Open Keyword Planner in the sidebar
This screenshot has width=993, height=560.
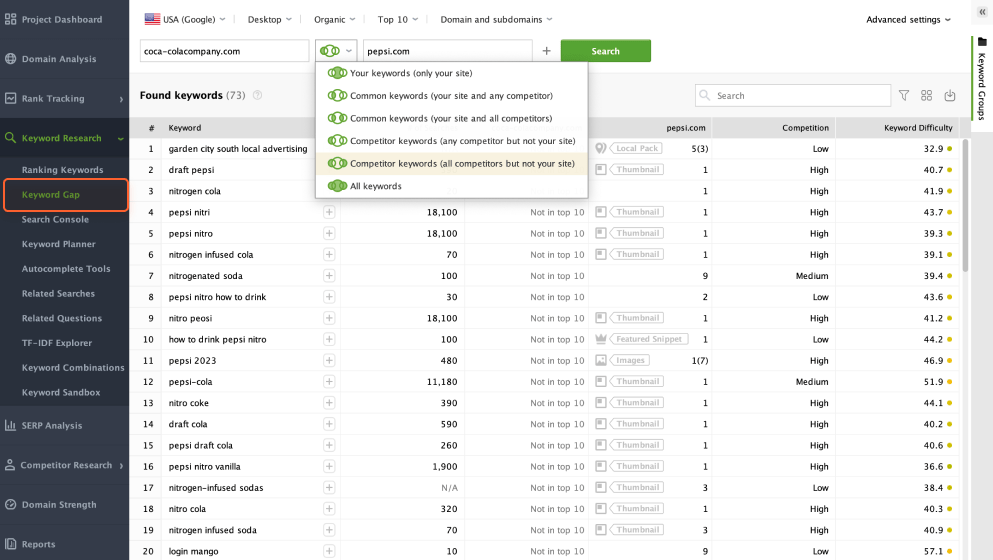point(59,244)
